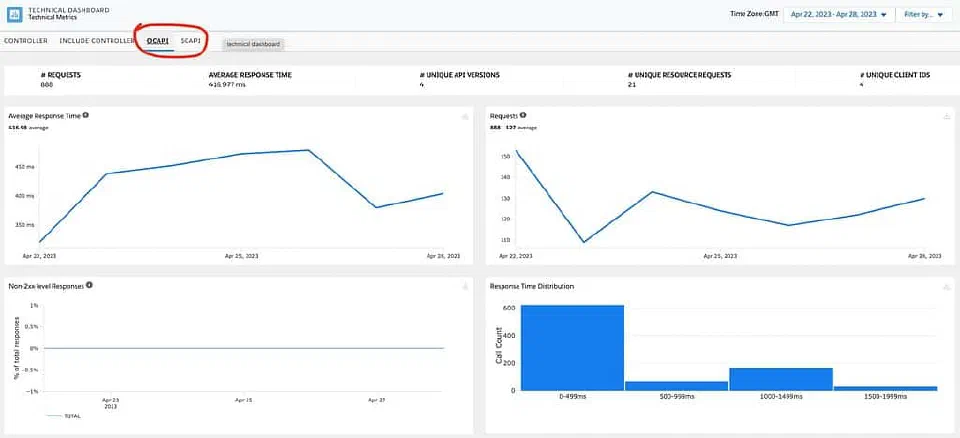Open the Apr 22 - Apr 28 date range dropdown
The image size is (960, 438).
click(838, 15)
